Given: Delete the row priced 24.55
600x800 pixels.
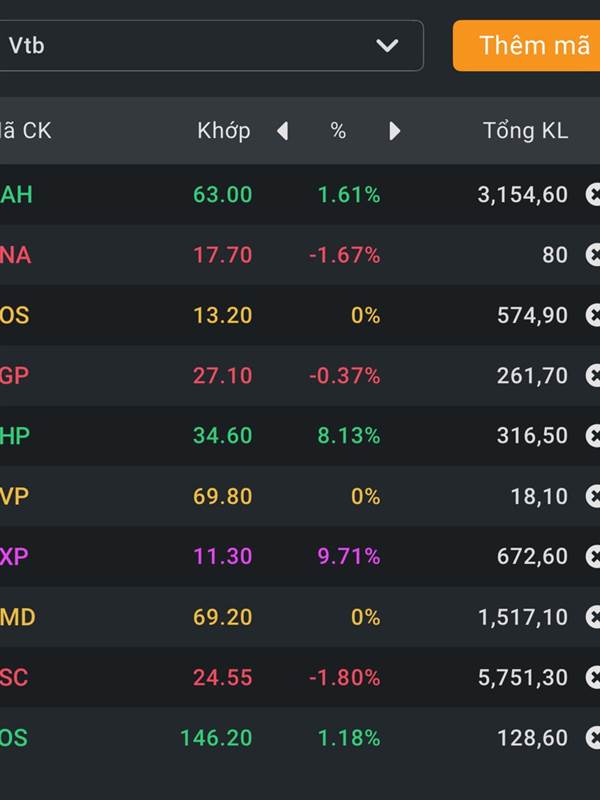Looking at the screenshot, I should tap(593, 677).
